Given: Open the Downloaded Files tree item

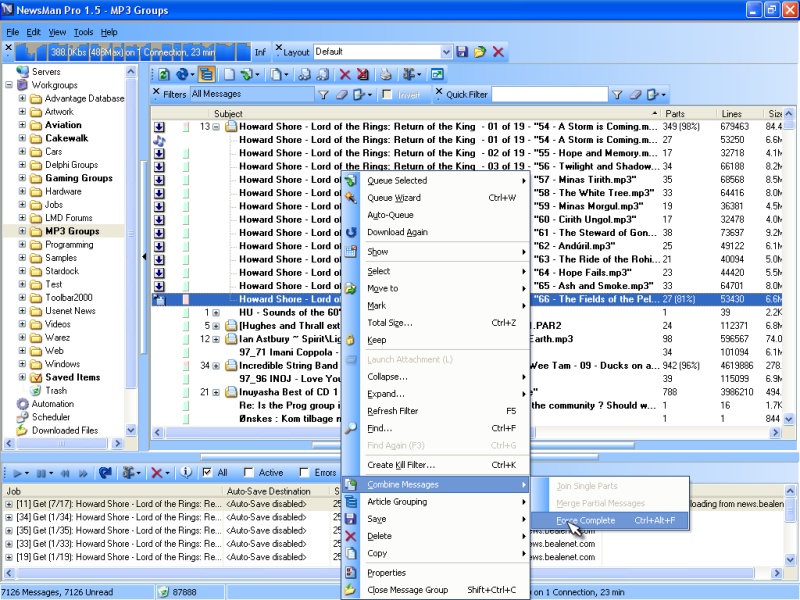Looking at the screenshot, I should (65, 430).
